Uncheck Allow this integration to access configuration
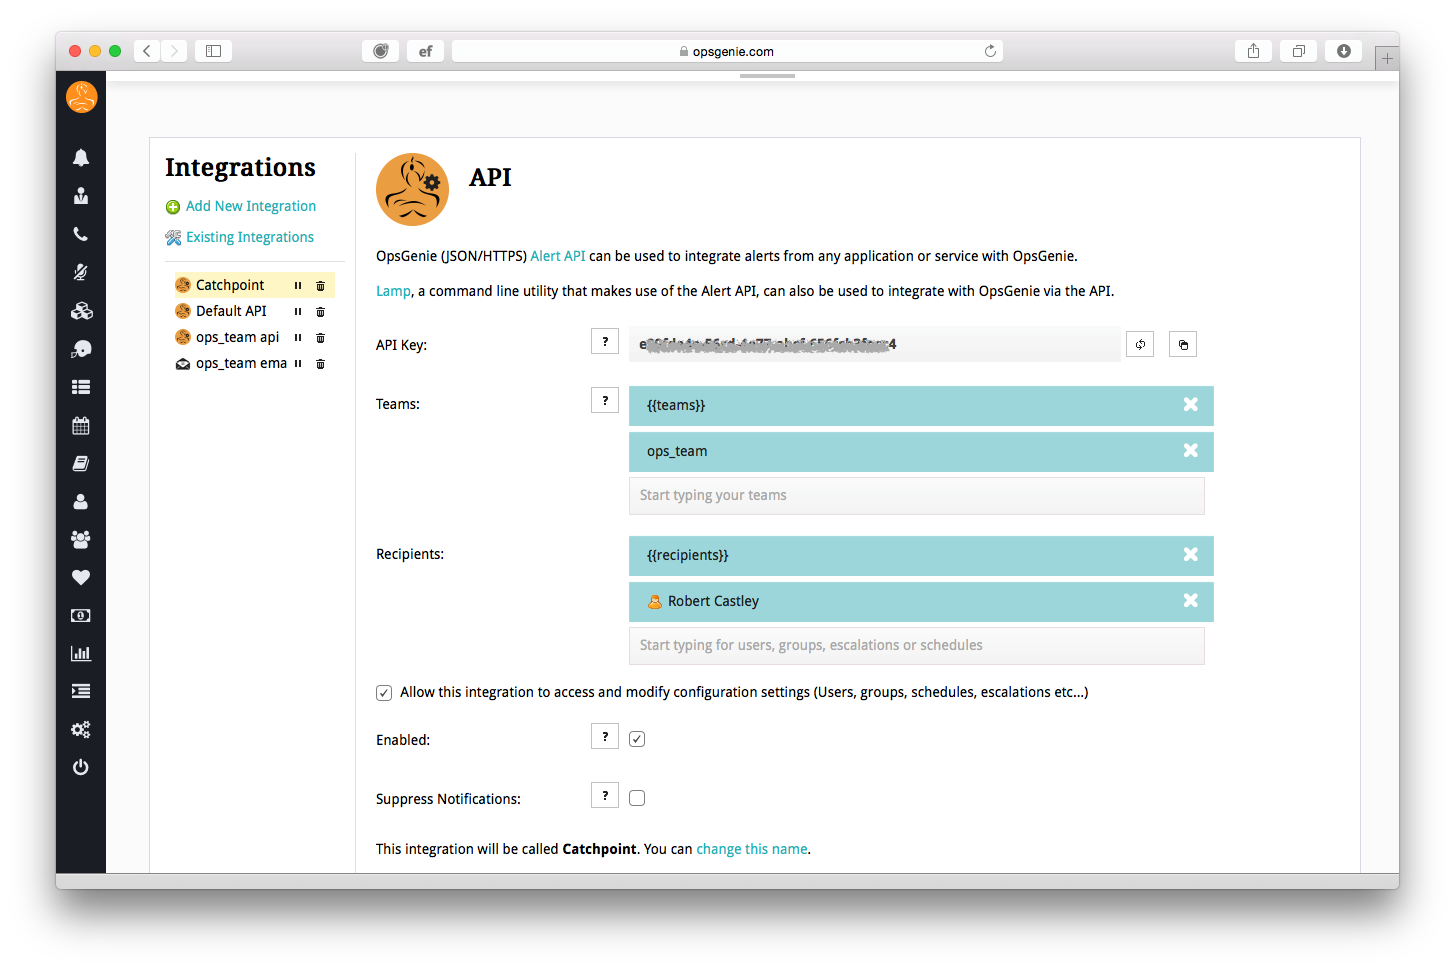Screen dimensions: 1455x969 tap(384, 692)
